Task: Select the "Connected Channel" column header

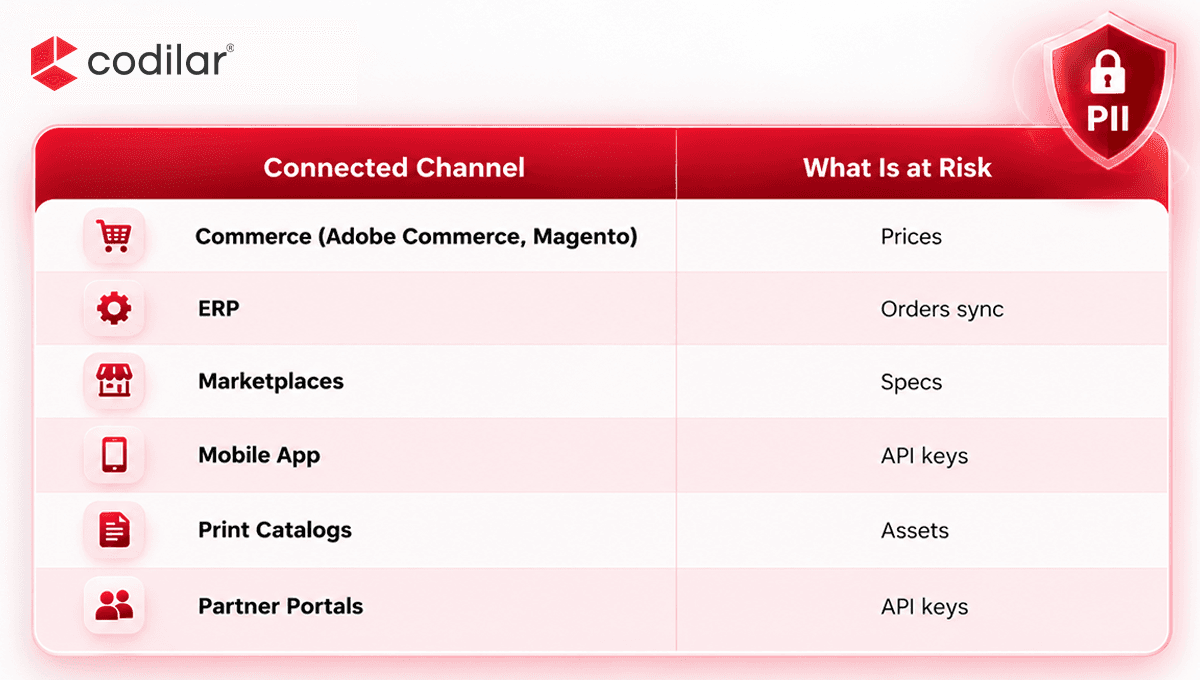Action: point(394,167)
